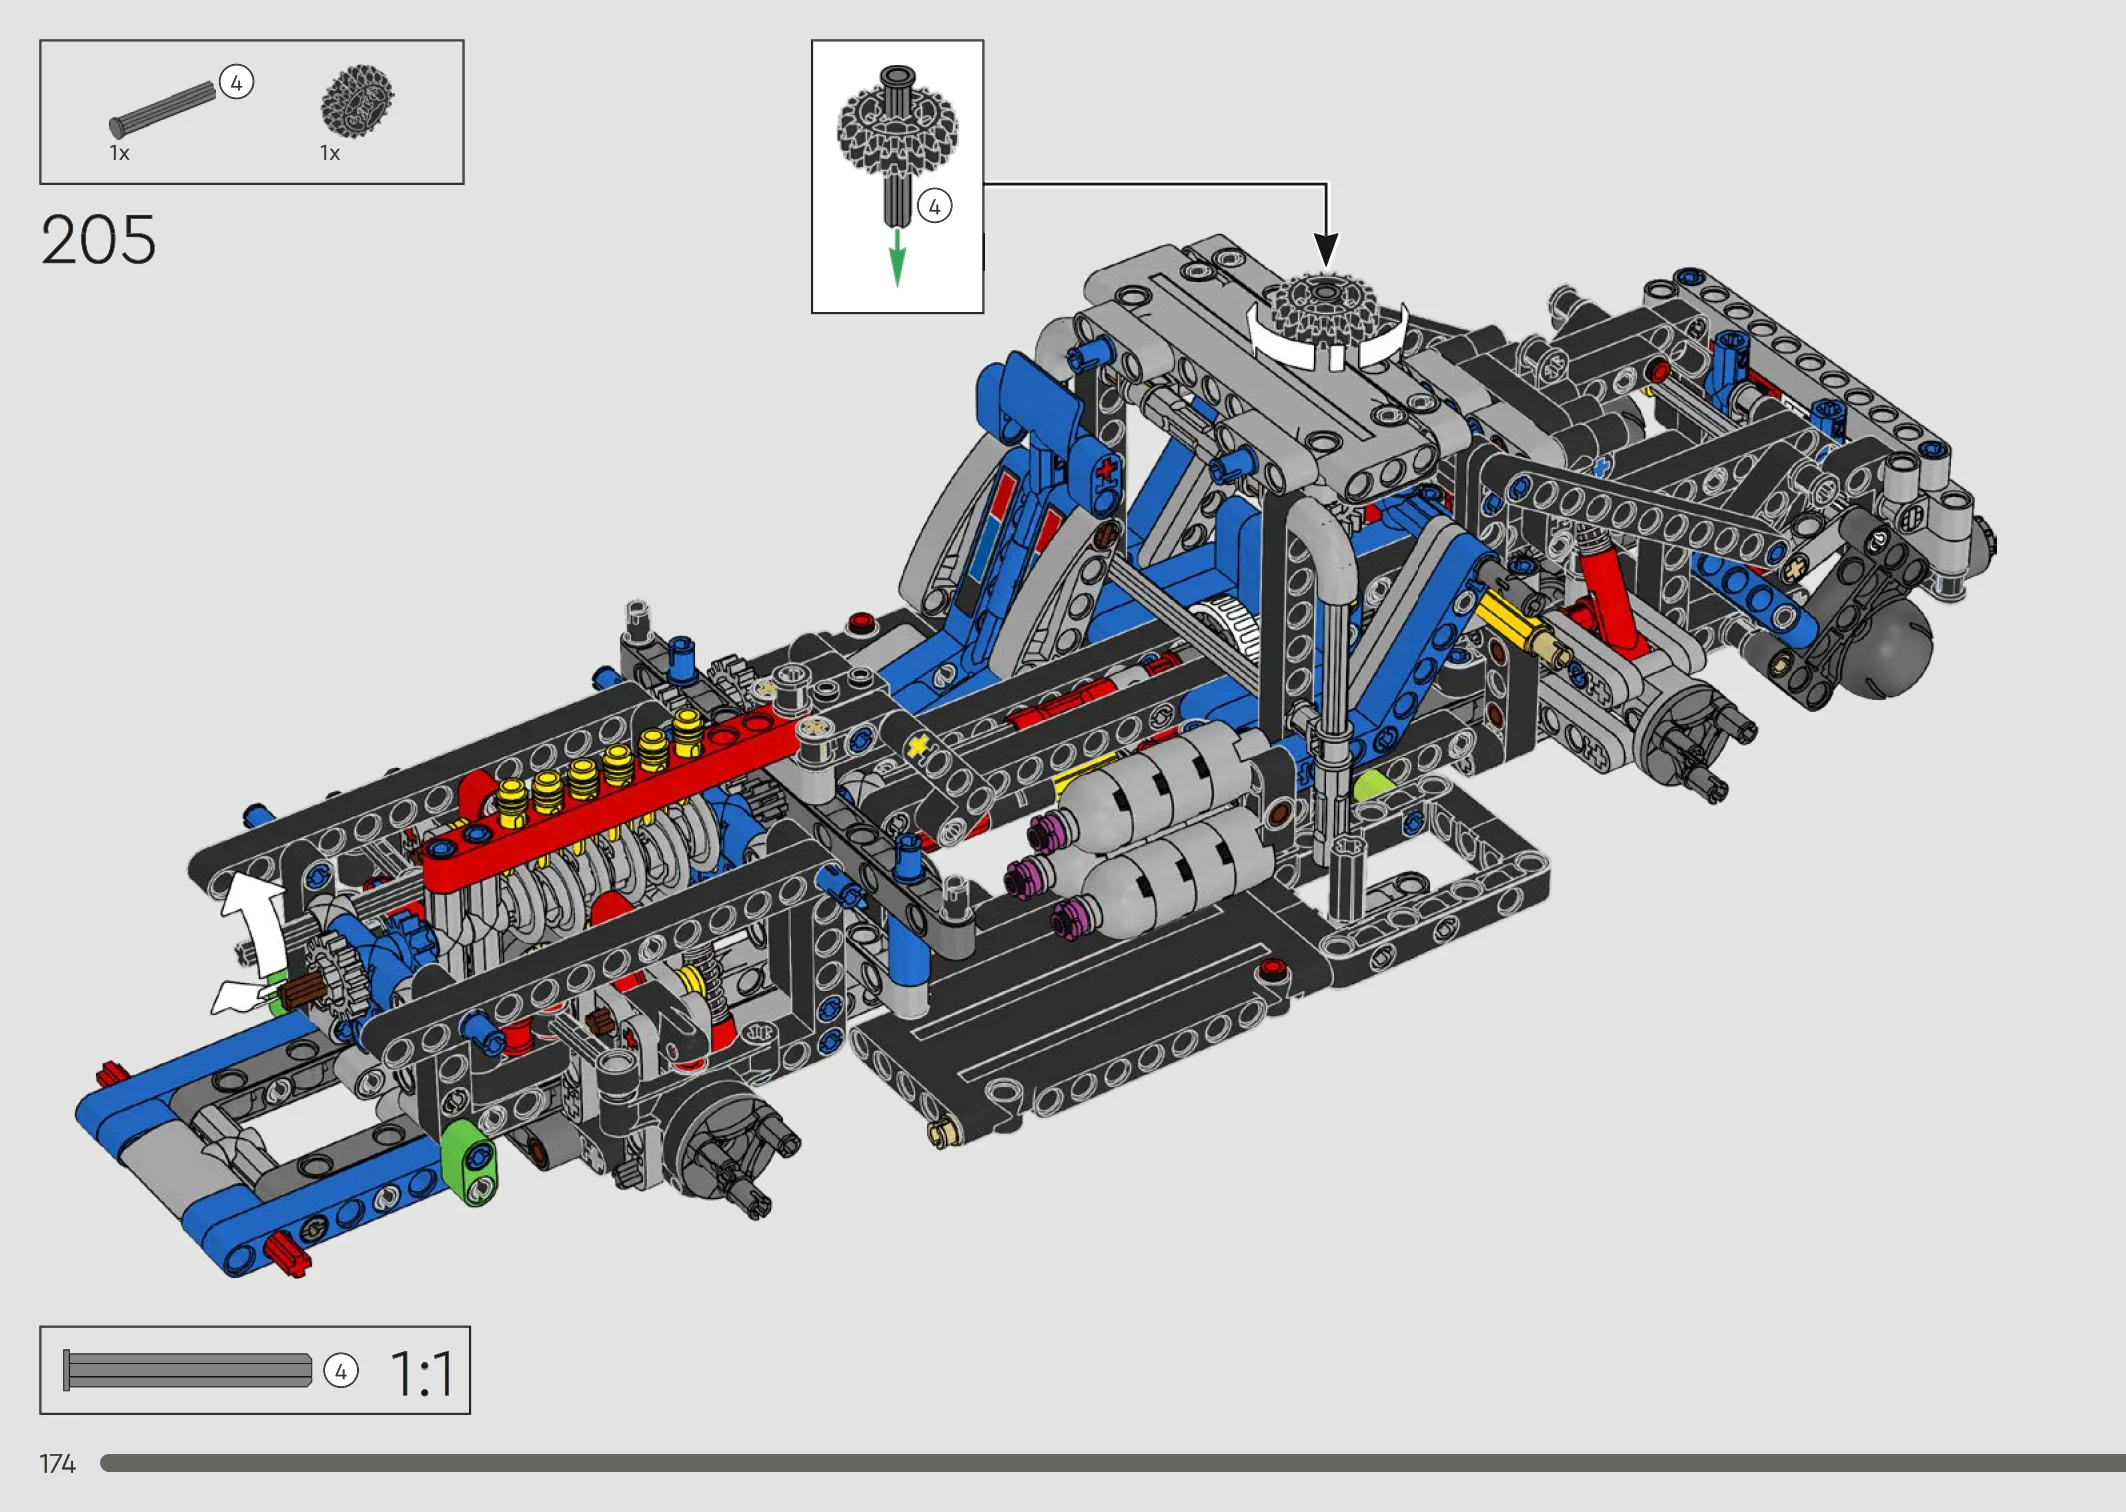2126x1512 pixels.
Task: Click the 1x label under the axle
Action: click(x=119, y=153)
